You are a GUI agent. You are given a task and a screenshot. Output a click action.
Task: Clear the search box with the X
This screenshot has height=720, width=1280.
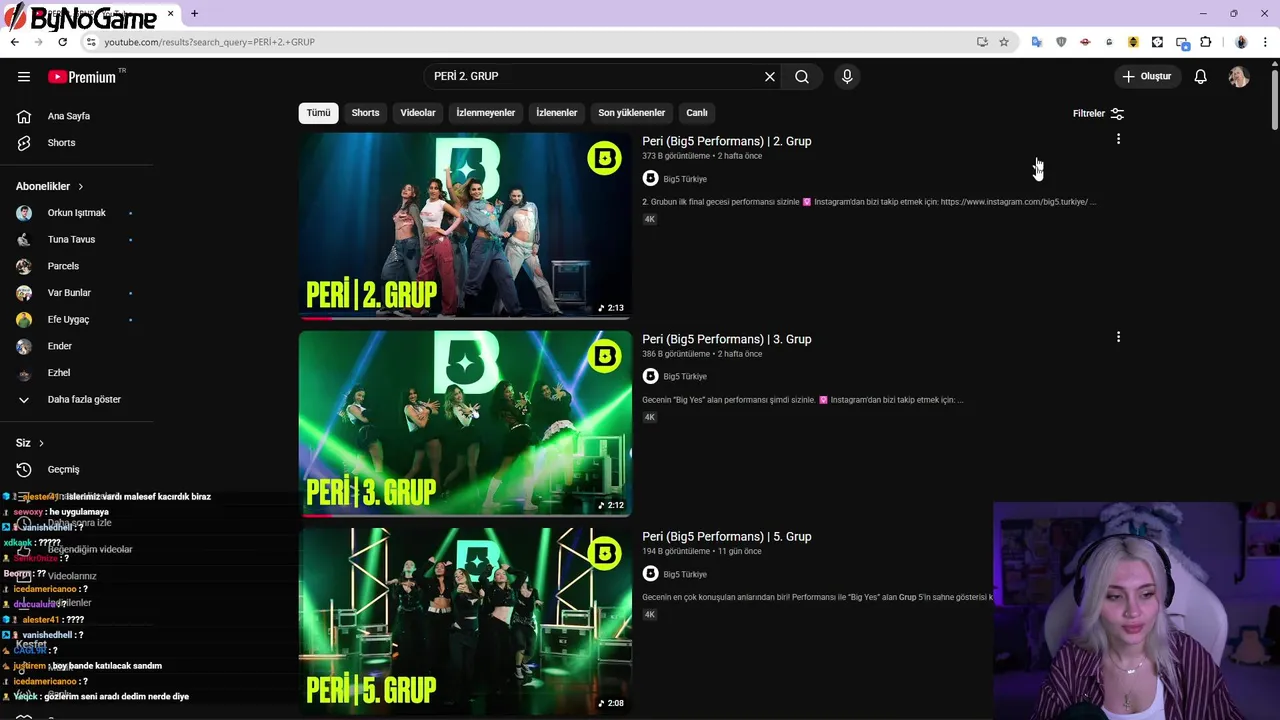click(x=770, y=77)
